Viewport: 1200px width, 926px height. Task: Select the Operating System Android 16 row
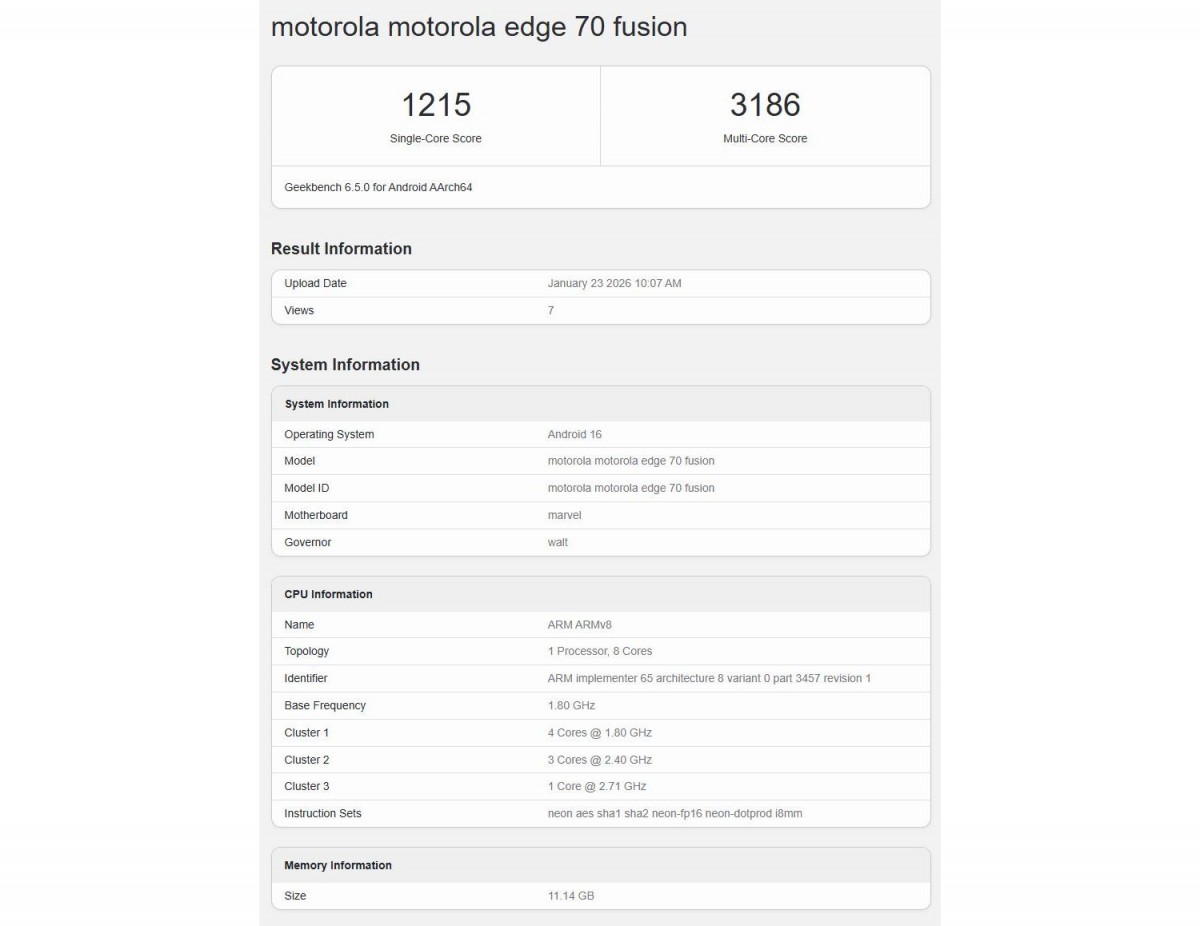(600, 434)
